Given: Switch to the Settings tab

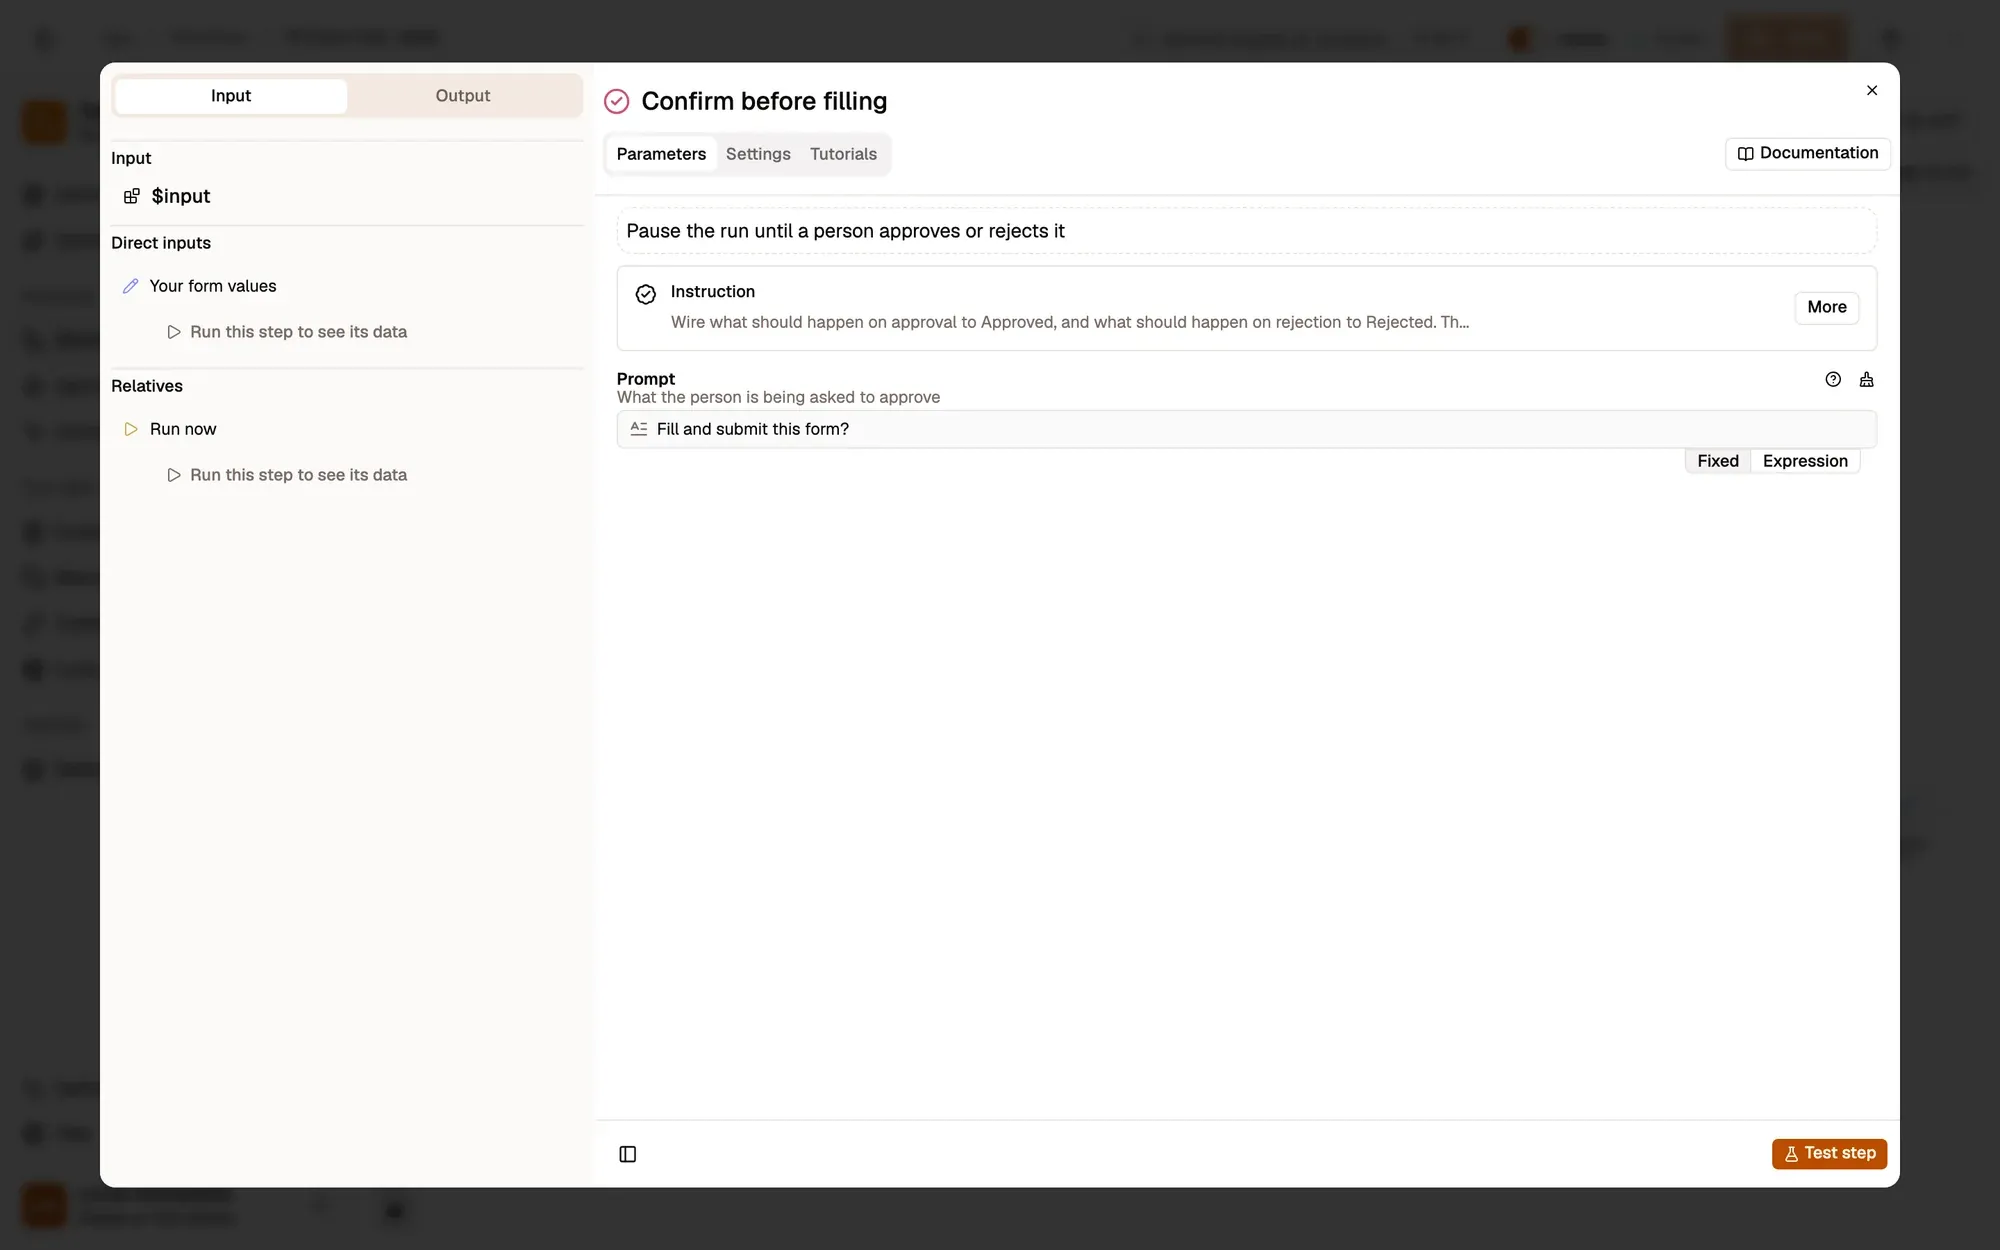Looking at the screenshot, I should (x=758, y=154).
